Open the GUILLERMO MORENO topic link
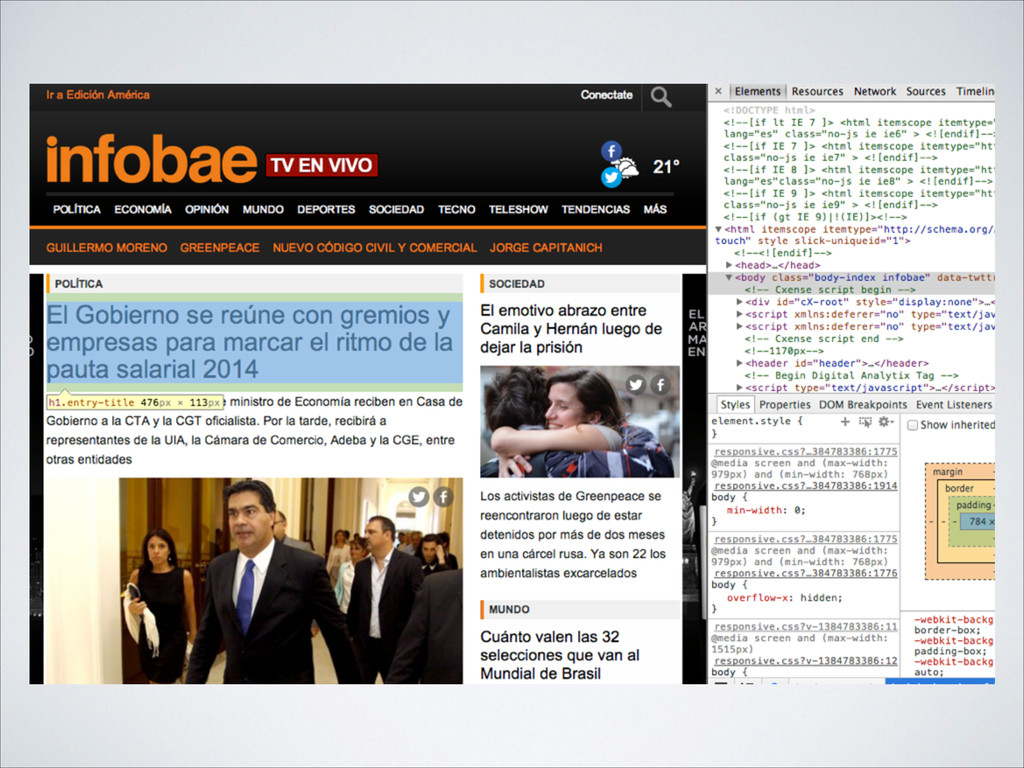The image size is (1024, 768). tap(106, 248)
